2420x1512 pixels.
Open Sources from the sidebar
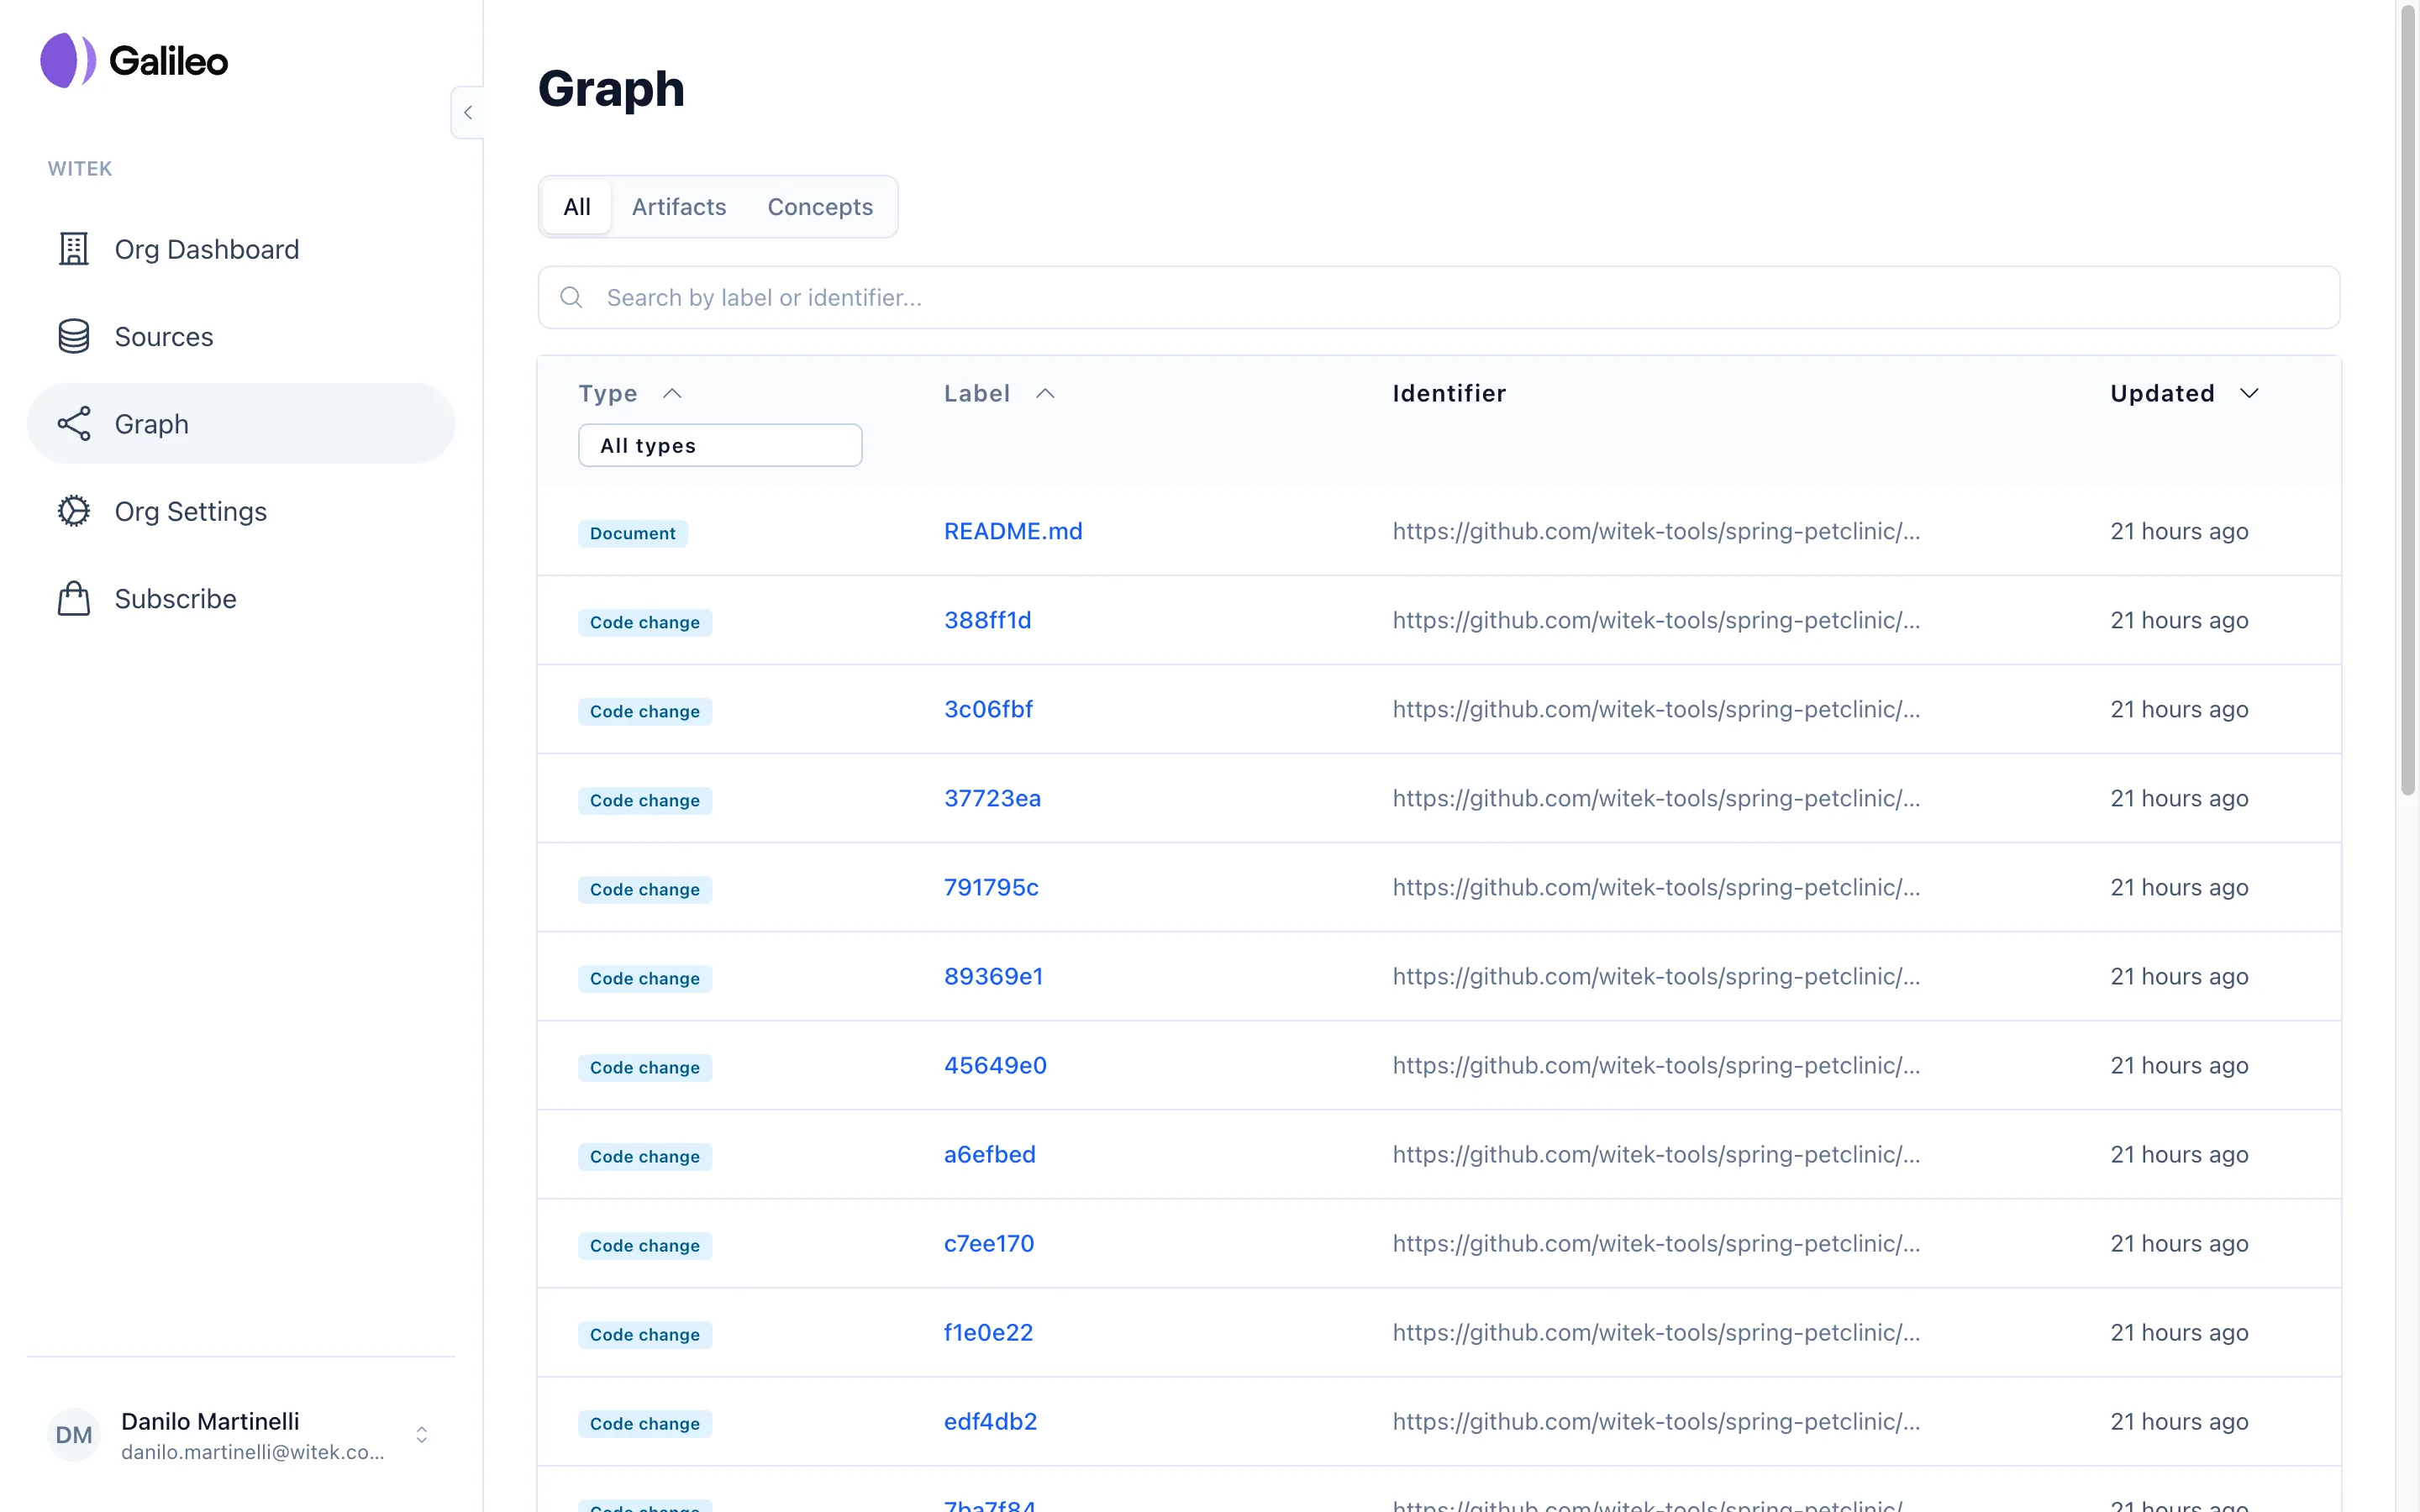pos(241,336)
